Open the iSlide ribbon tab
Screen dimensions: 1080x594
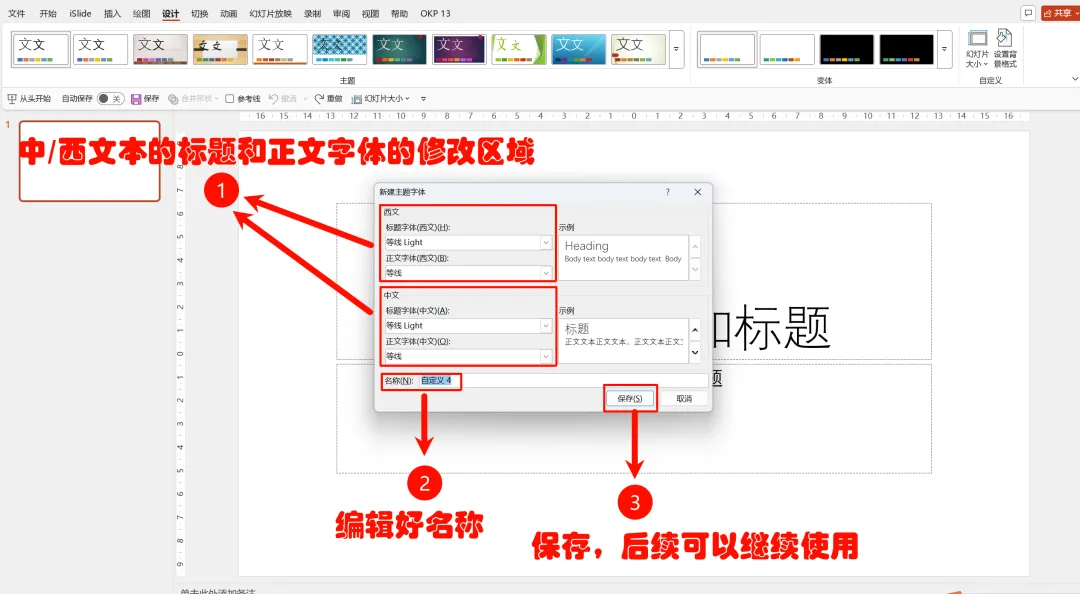tap(80, 13)
